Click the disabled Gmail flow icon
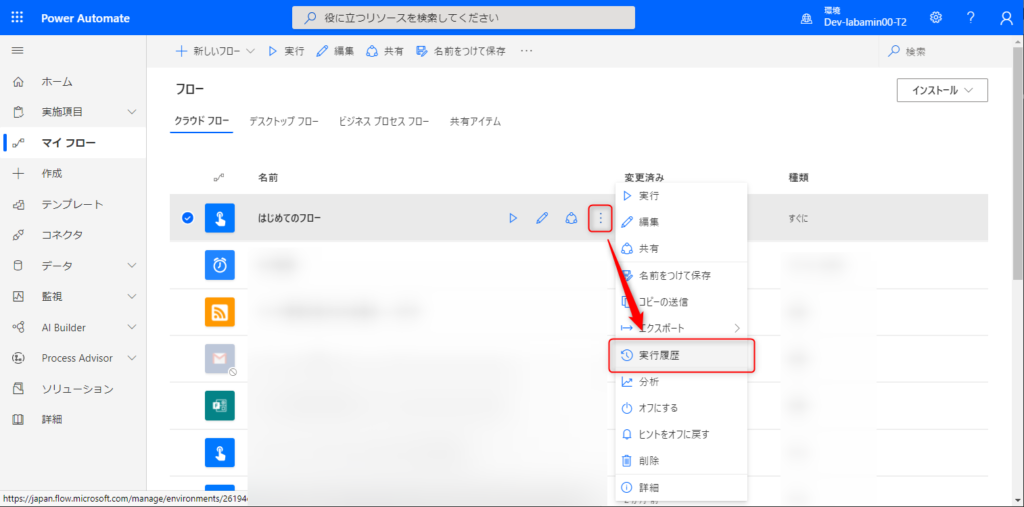This screenshot has width=1024, height=507. pyautogui.click(x=219, y=359)
